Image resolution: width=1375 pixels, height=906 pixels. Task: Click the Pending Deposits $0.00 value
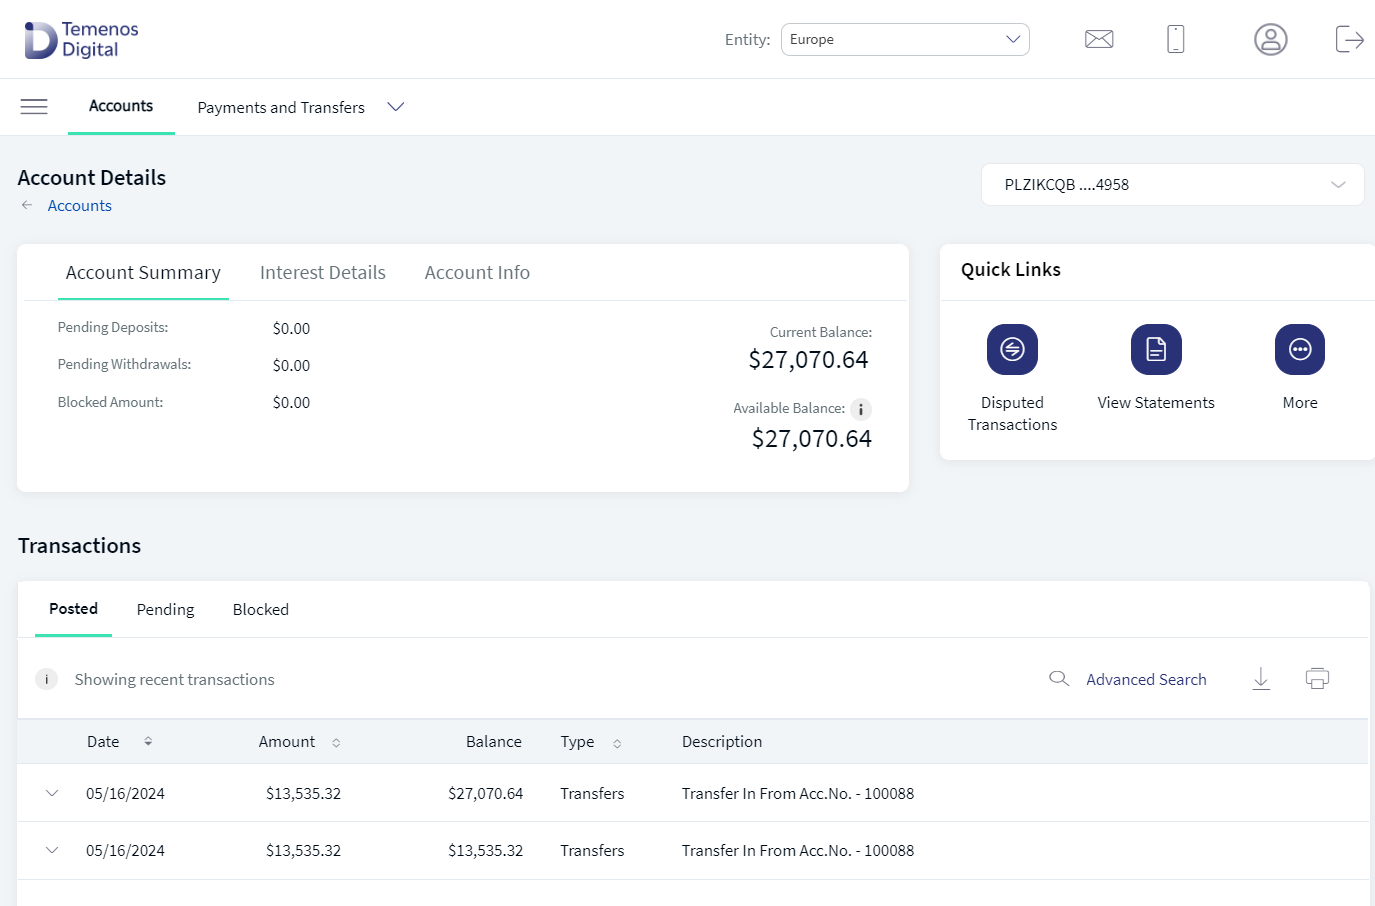[x=291, y=328]
